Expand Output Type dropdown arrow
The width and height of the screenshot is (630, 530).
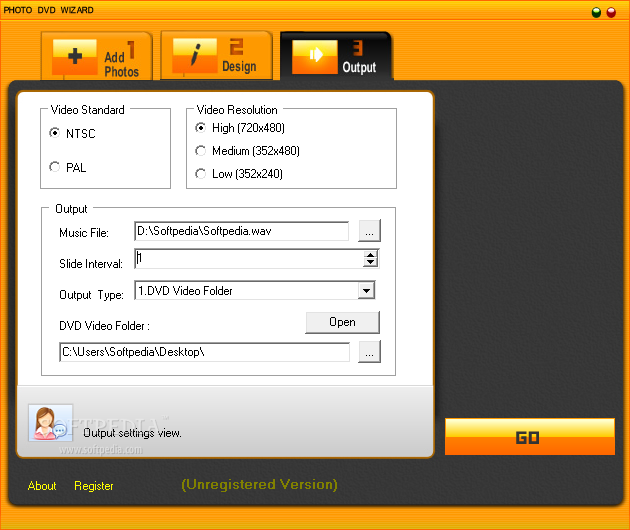(366, 291)
